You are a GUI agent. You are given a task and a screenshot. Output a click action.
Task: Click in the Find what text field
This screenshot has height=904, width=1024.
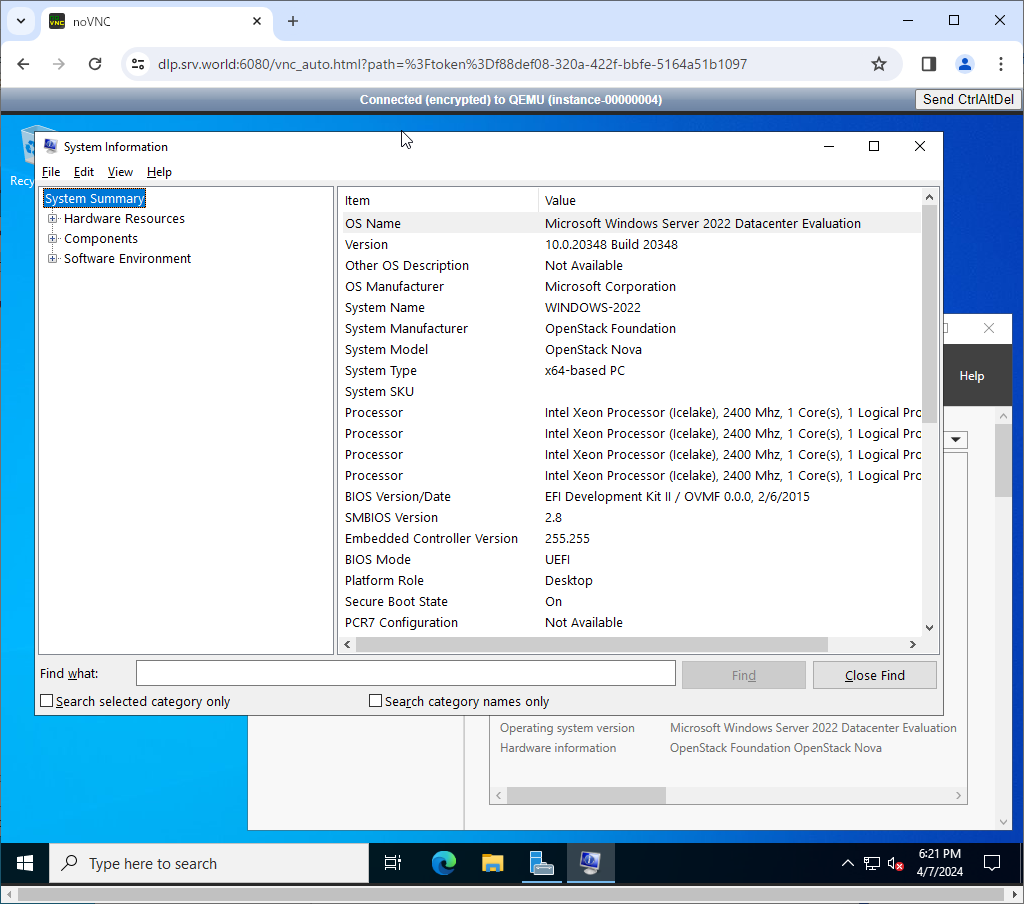[406, 673]
